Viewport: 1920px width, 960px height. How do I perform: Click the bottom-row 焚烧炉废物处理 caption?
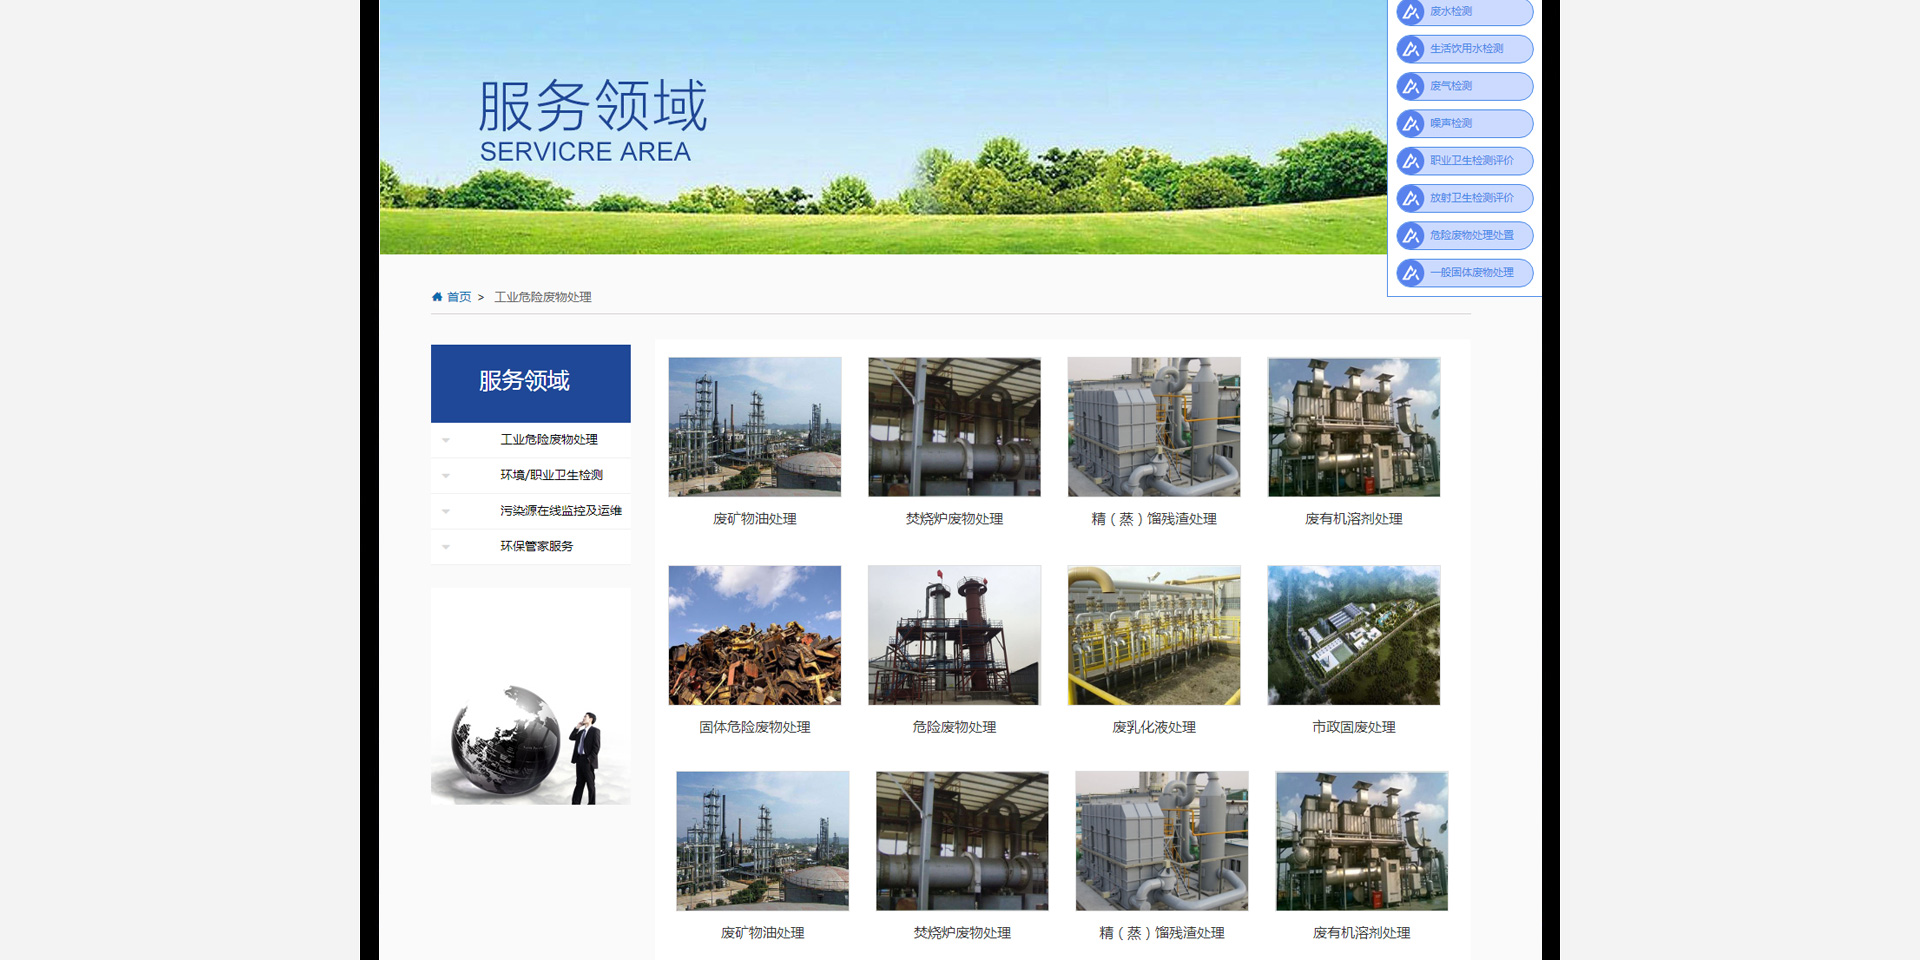pyautogui.click(x=962, y=933)
